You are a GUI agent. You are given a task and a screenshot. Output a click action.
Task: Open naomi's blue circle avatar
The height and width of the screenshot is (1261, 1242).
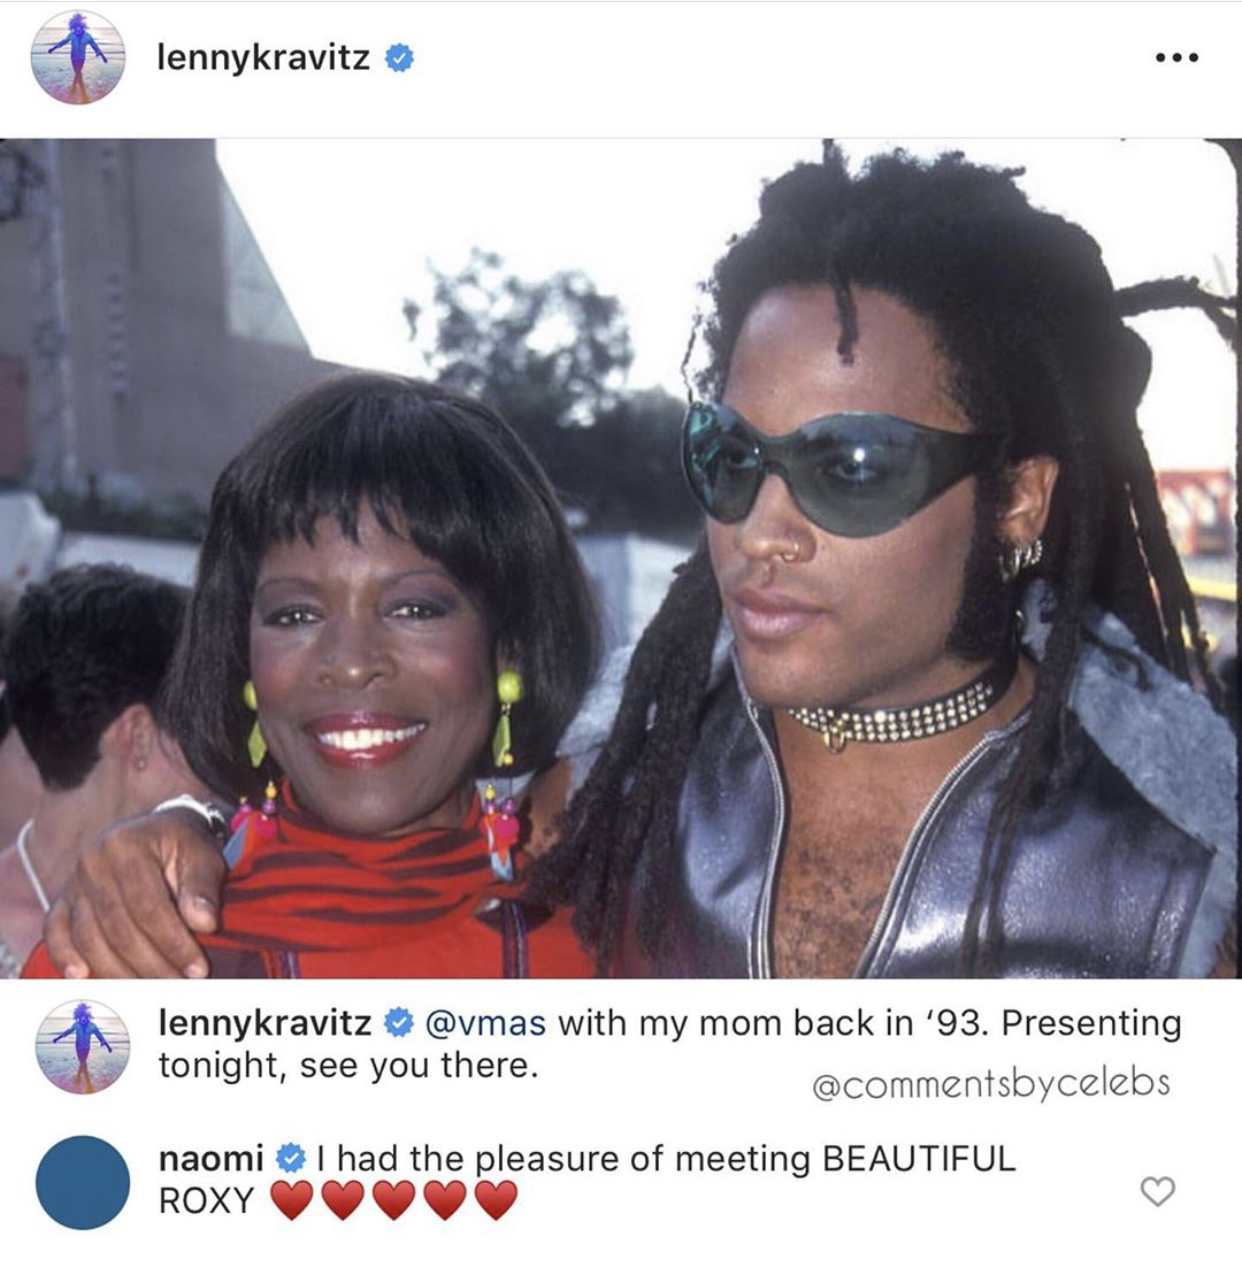click(83, 1182)
